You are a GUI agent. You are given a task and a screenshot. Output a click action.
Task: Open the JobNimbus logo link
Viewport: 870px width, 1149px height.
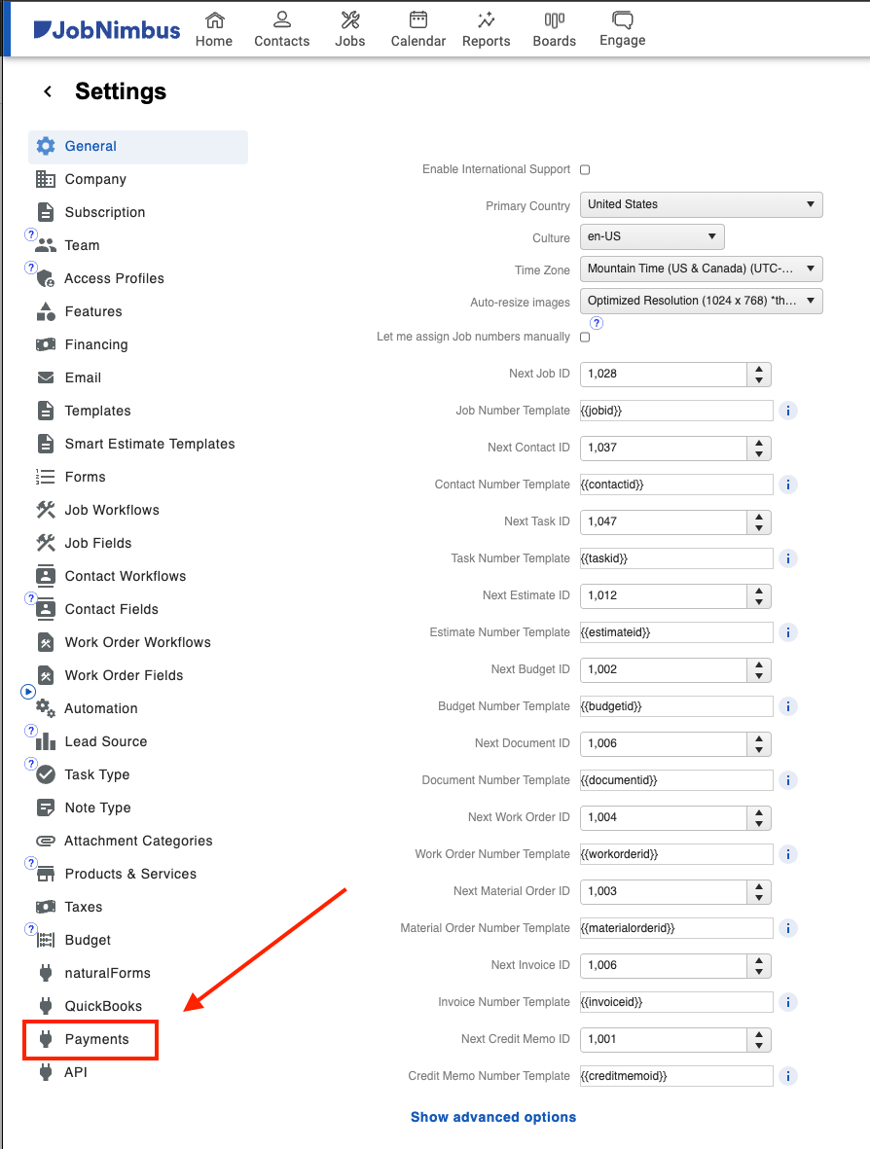[105, 30]
